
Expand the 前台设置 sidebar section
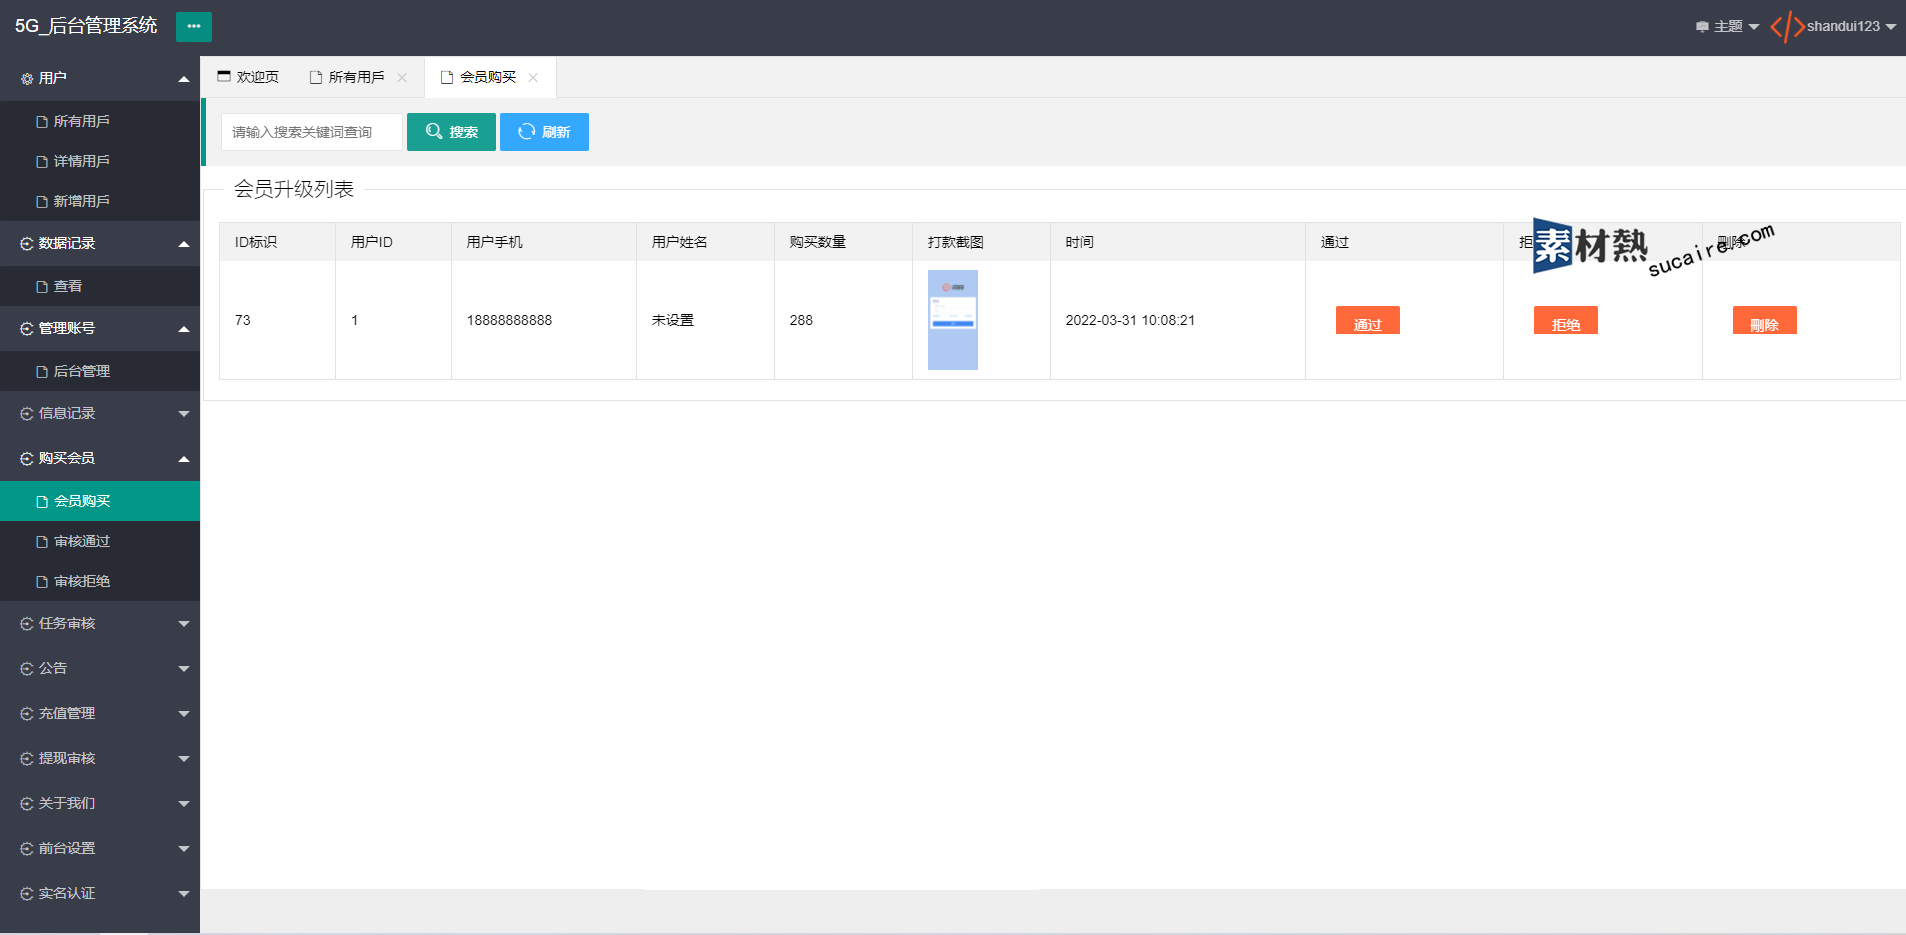pyautogui.click(x=100, y=848)
